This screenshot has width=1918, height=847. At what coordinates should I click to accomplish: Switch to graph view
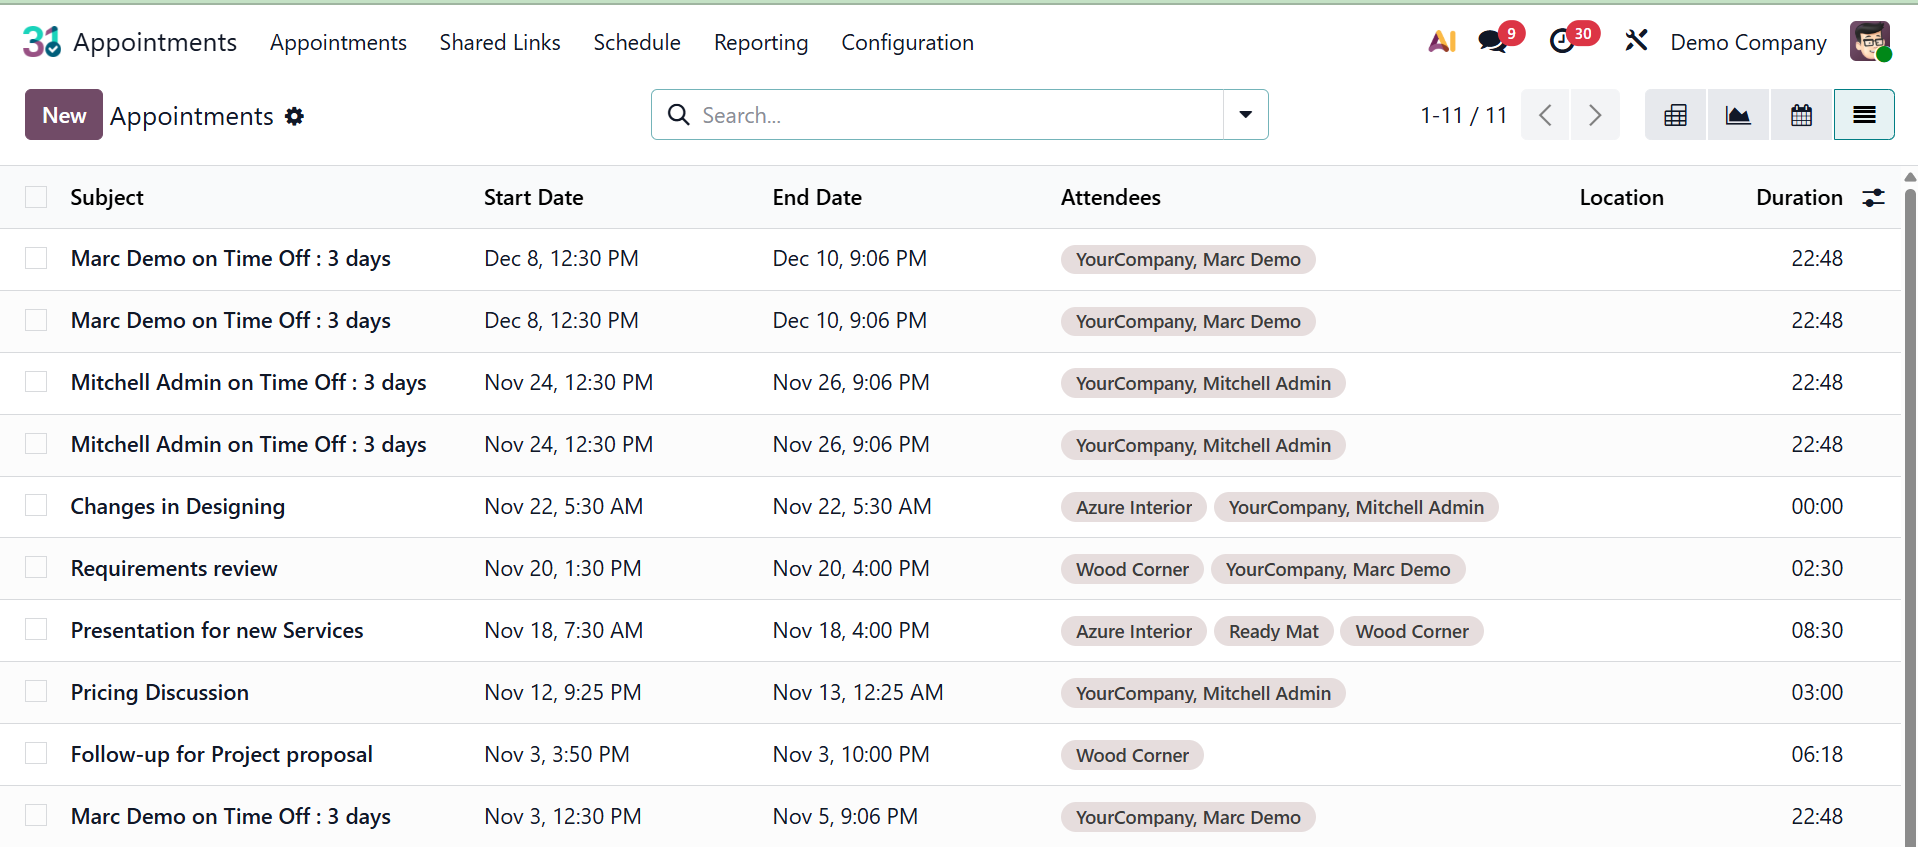click(1738, 115)
